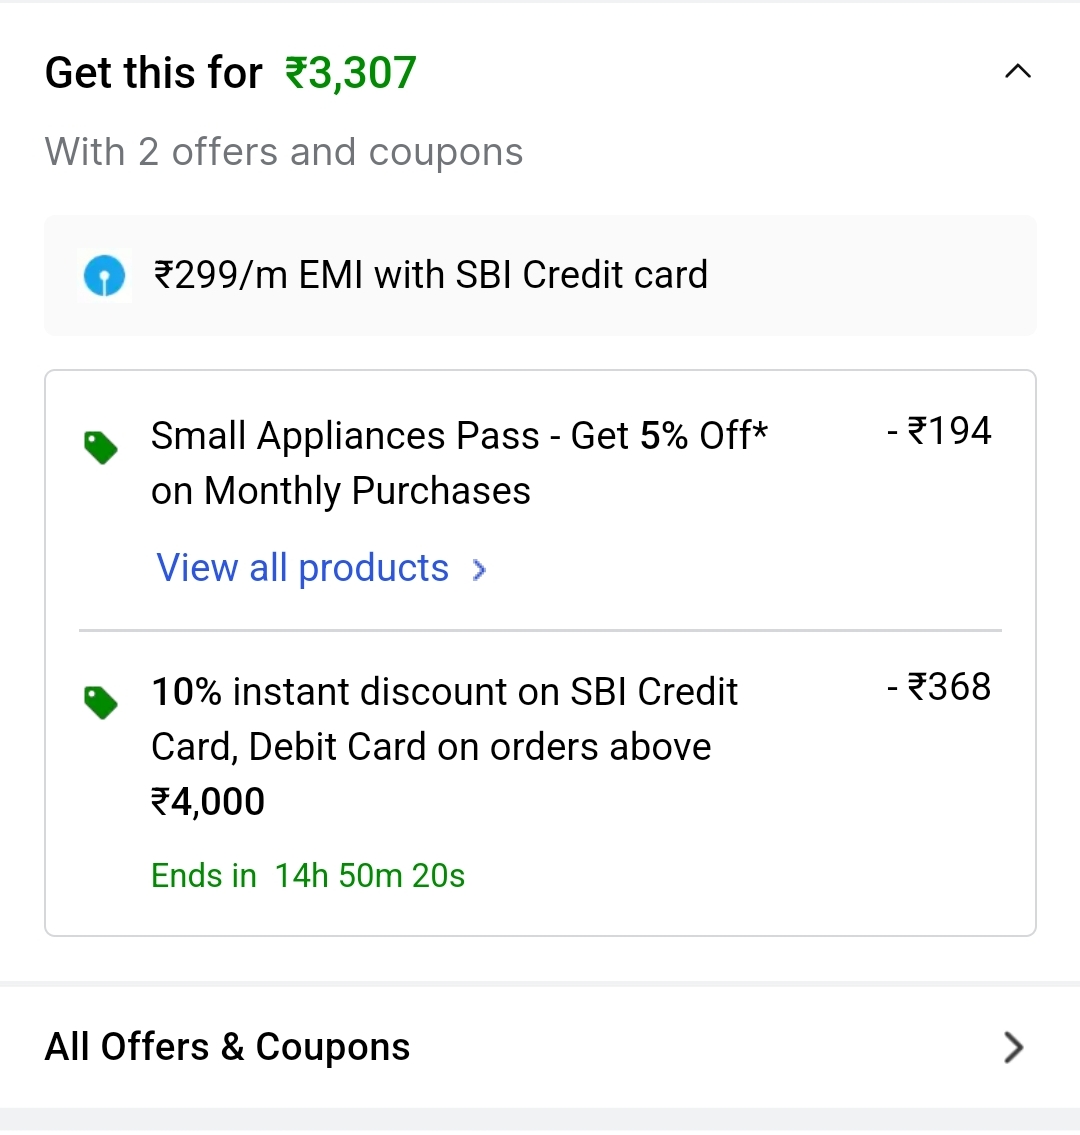Tap the 'Card, Debit Card on orders above' line
Image resolution: width=1080 pixels, height=1135 pixels.
431,747
